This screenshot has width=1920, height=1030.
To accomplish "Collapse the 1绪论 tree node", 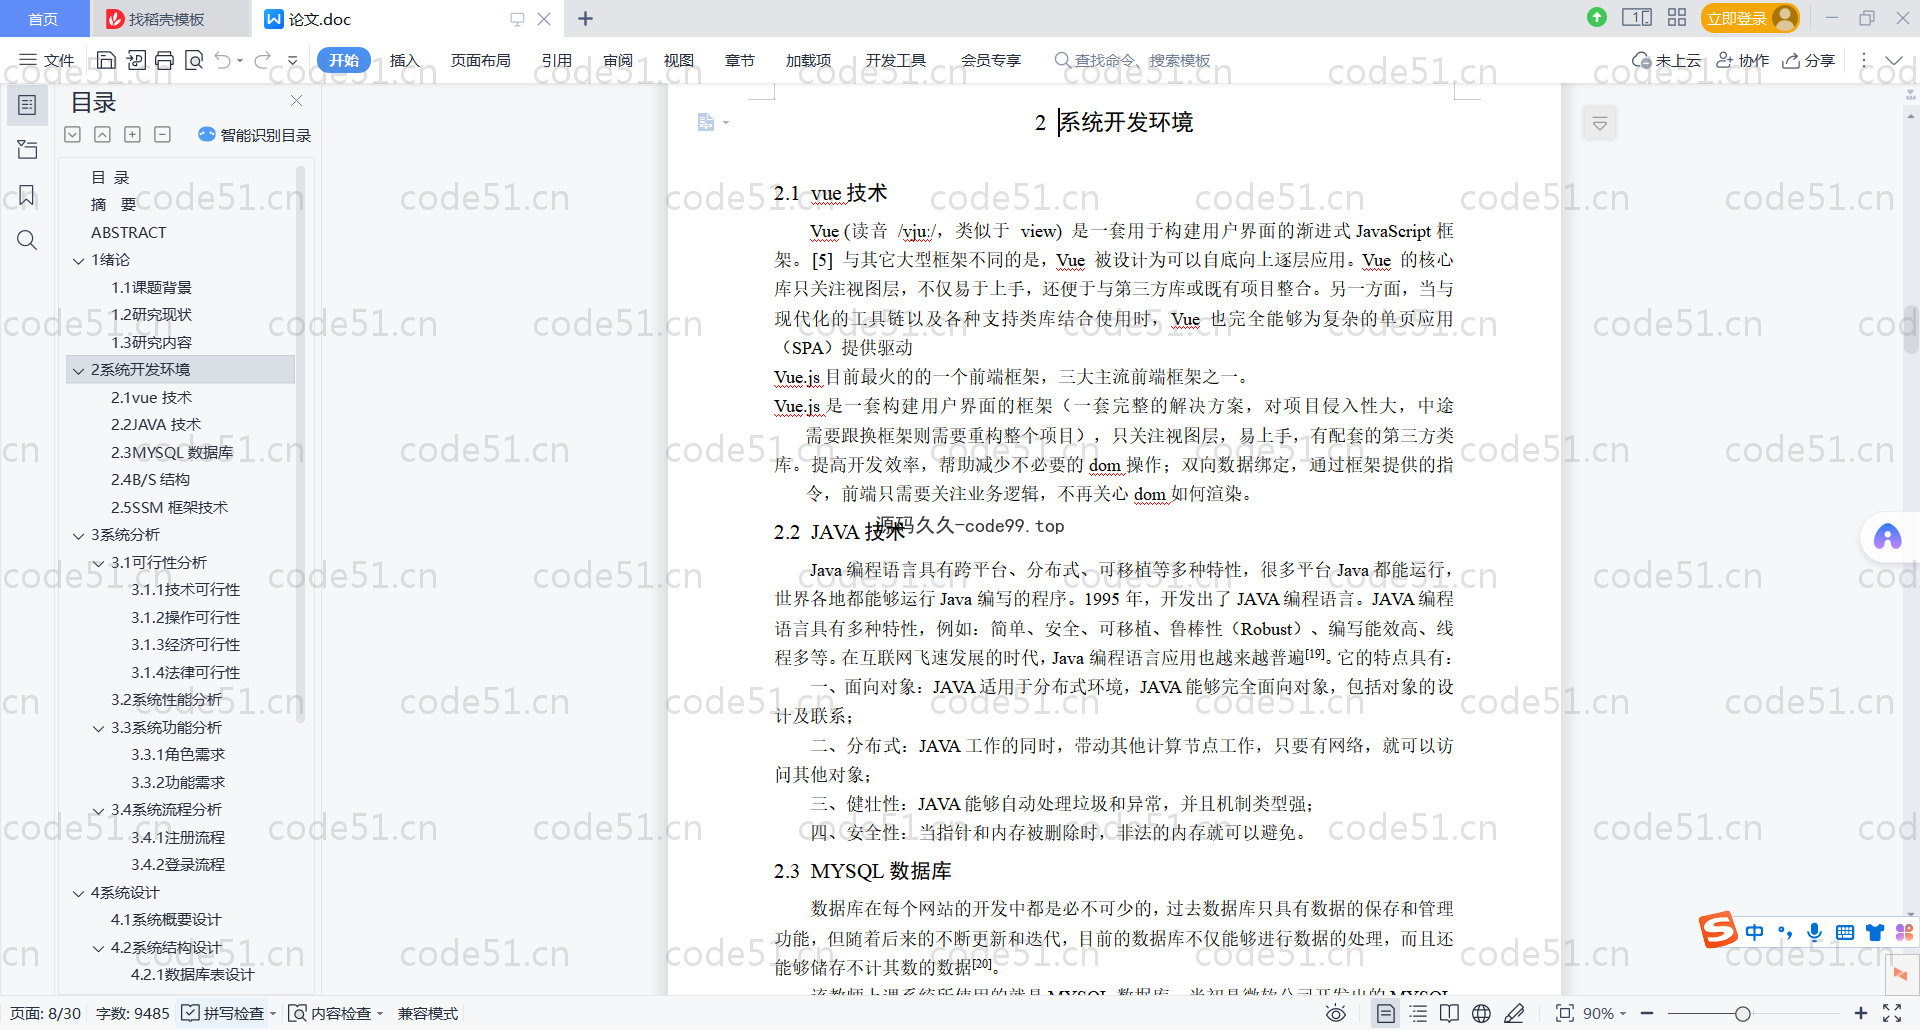I will [x=78, y=260].
